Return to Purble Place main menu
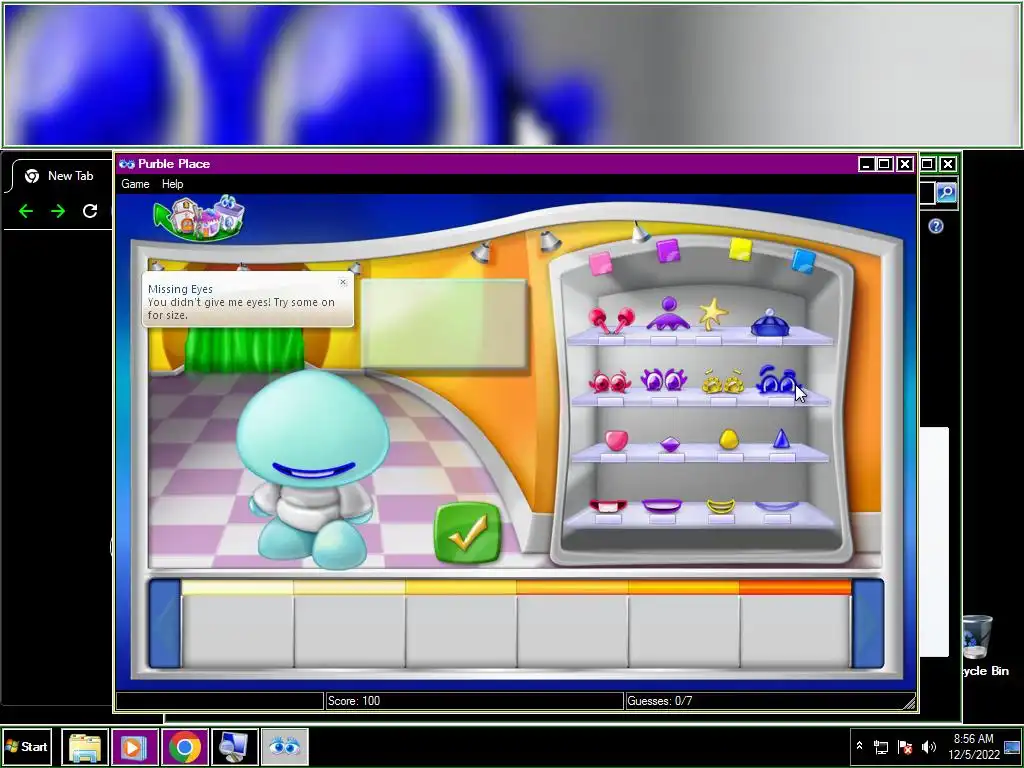The image size is (1024, 768). [x=199, y=218]
